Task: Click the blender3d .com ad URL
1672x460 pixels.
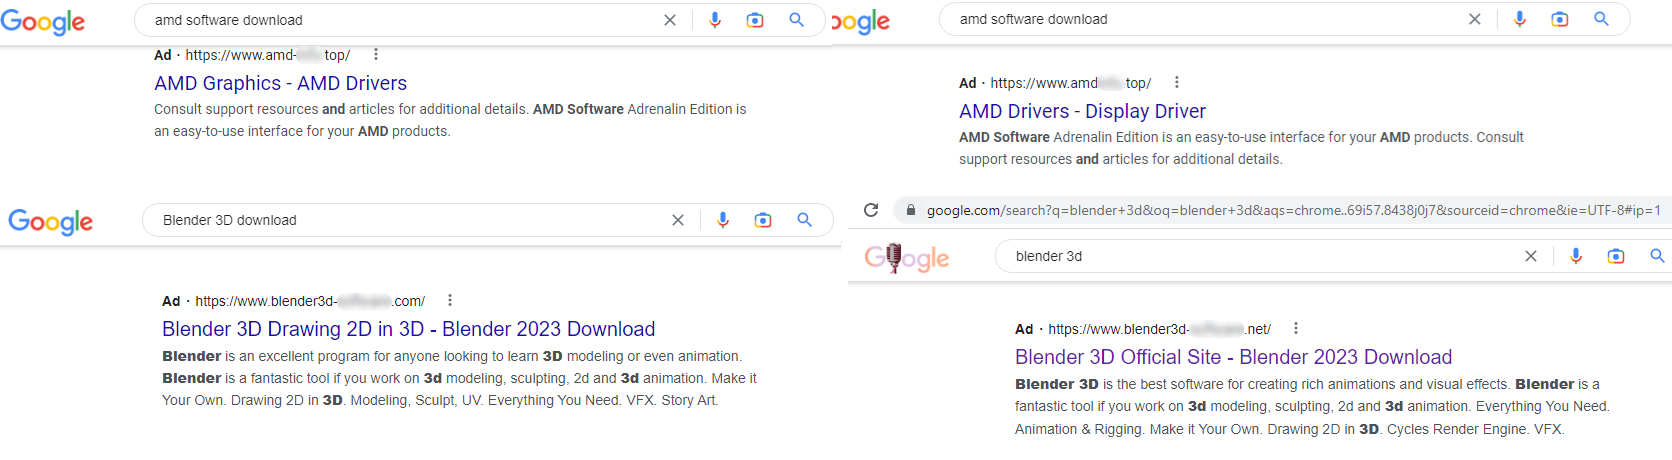Action: click(310, 301)
